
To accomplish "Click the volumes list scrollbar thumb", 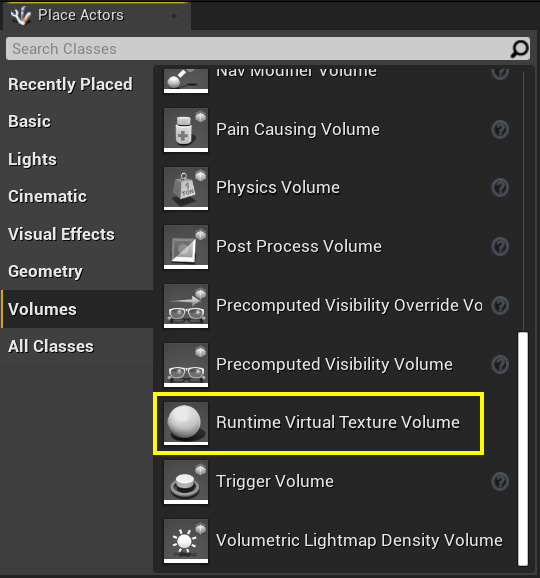I will click(x=523, y=449).
